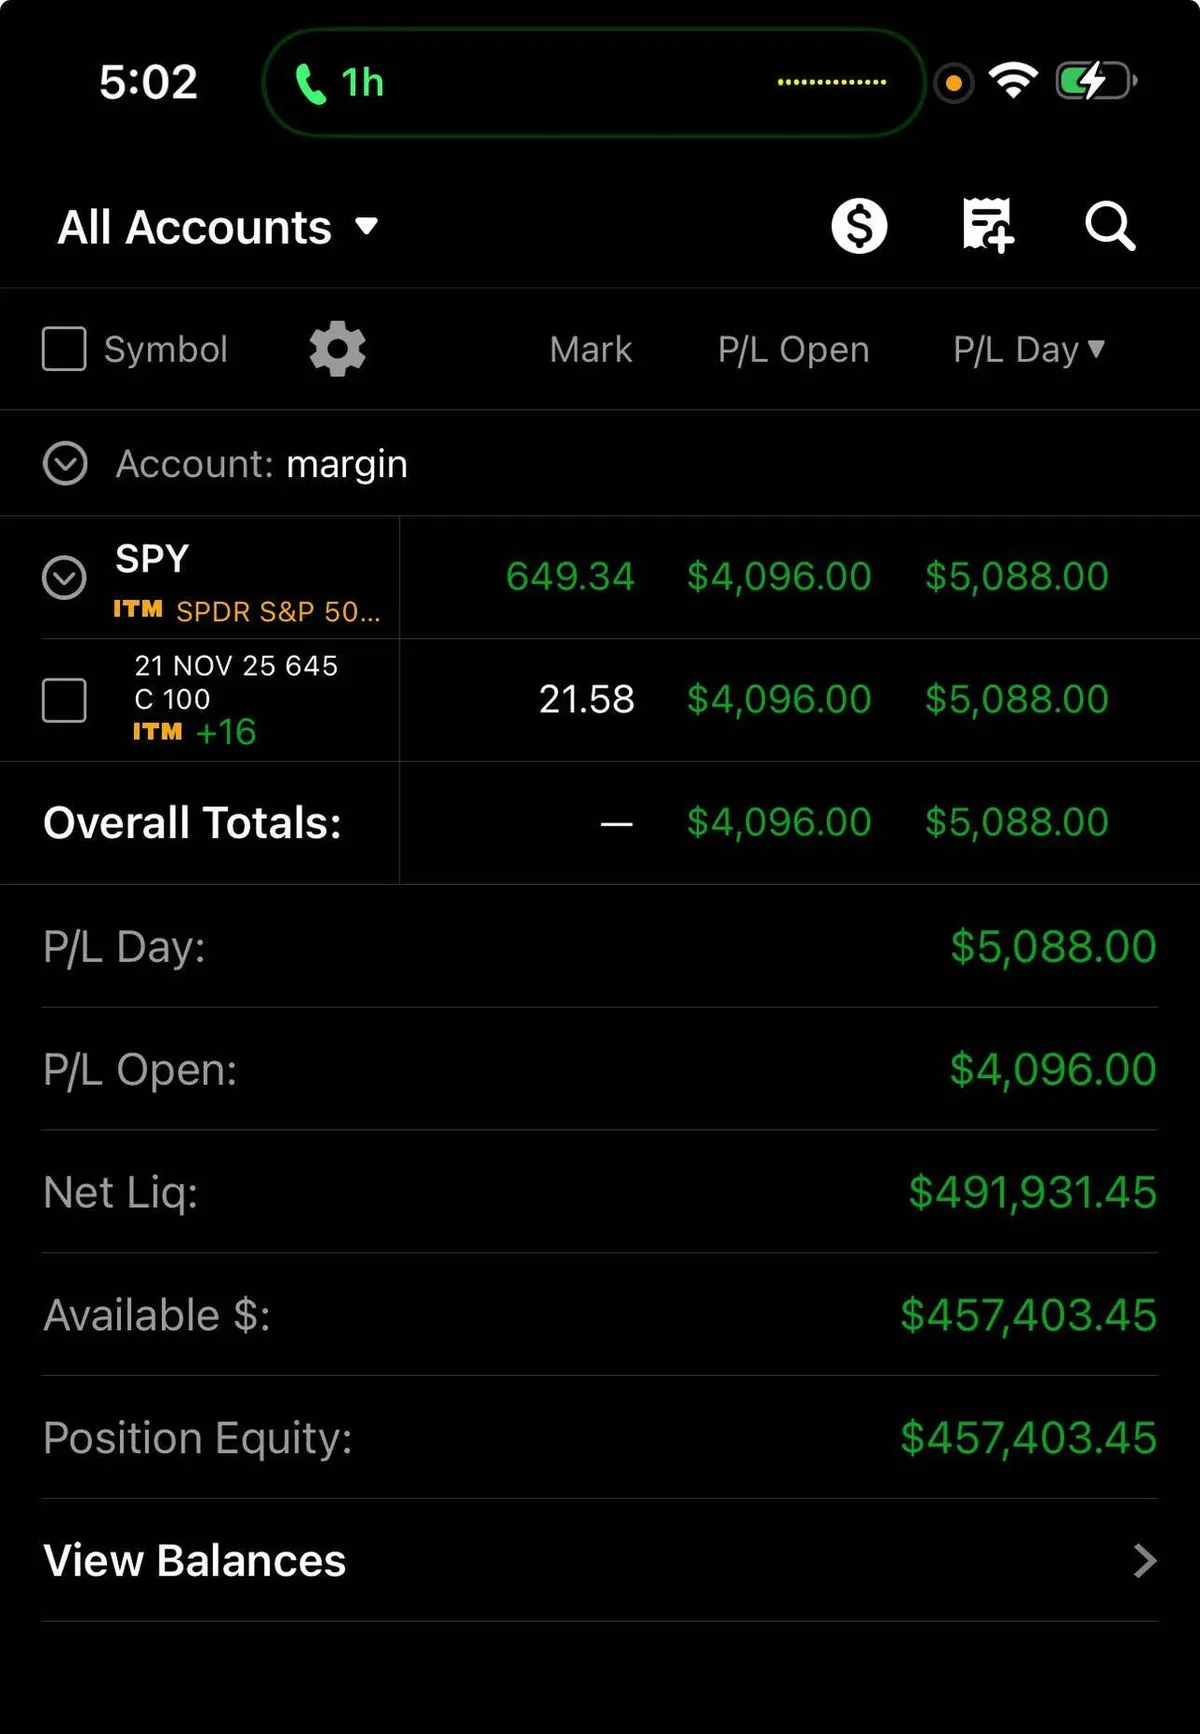Sort by the Mark column header
This screenshot has width=1200, height=1734.
pyautogui.click(x=590, y=349)
